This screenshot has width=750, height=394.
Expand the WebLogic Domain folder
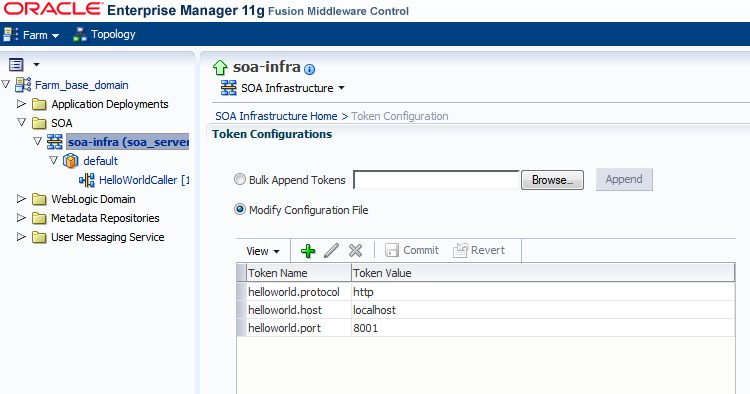click(x=21, y=198)
